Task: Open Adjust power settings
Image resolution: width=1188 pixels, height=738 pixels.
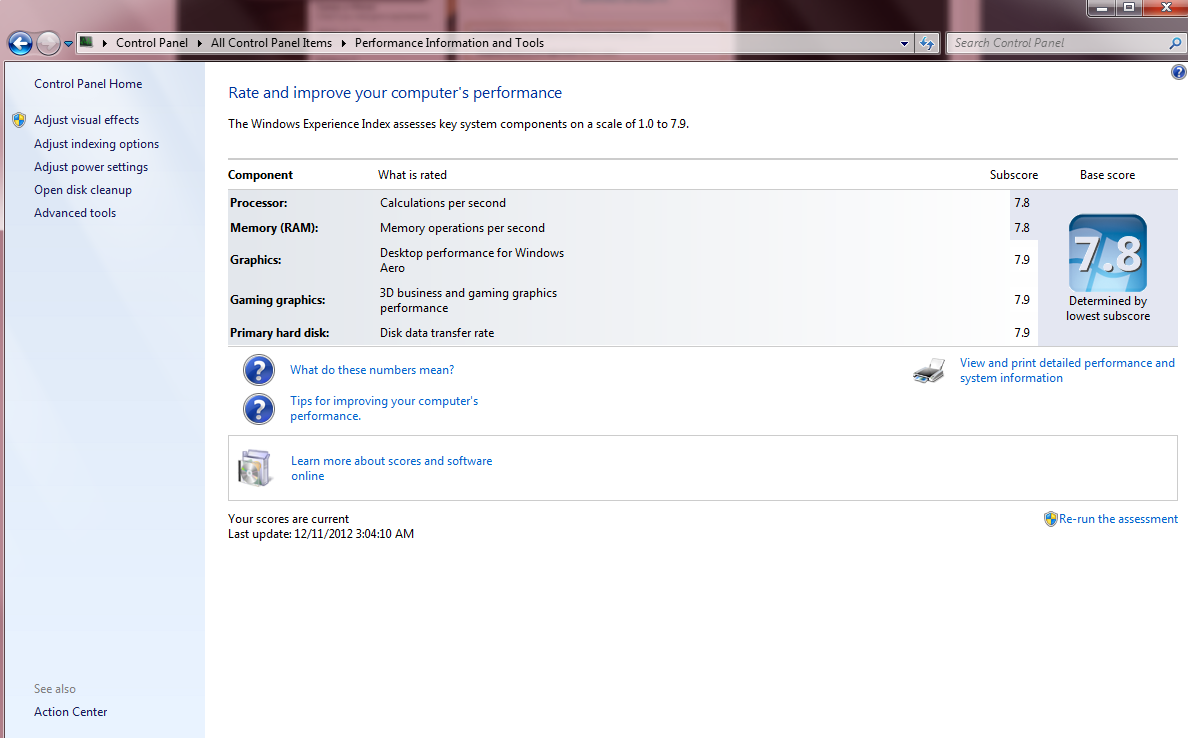Action: click(x=91, y=167)
